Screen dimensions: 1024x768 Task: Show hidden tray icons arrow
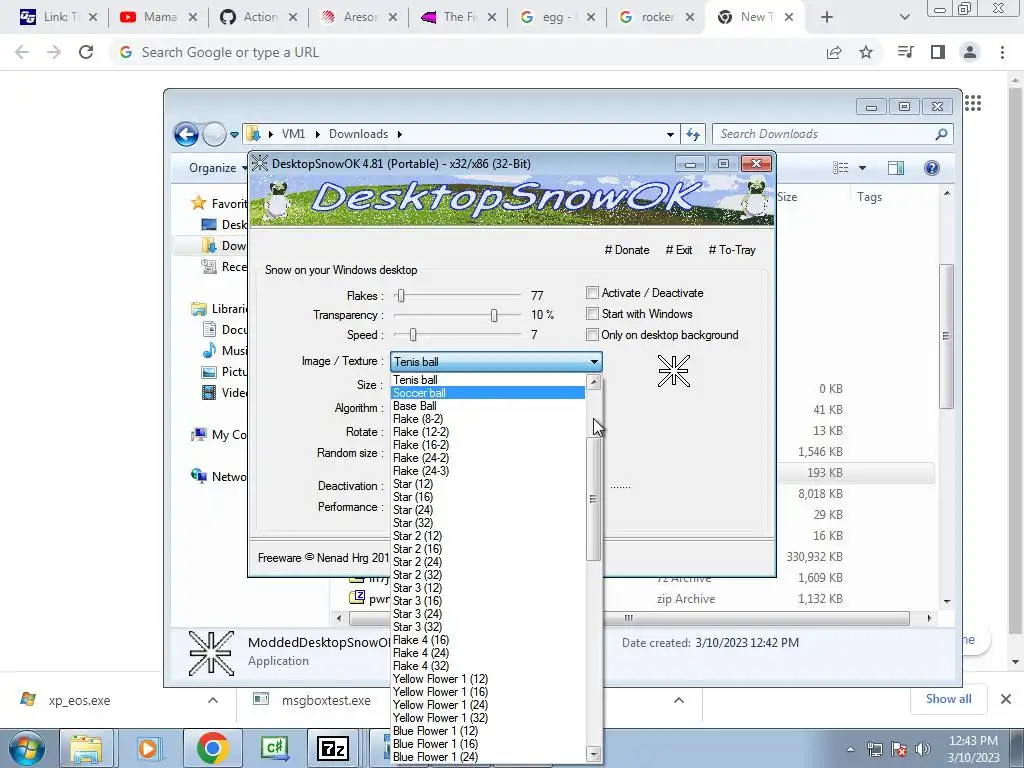click(x=850, y=749)
